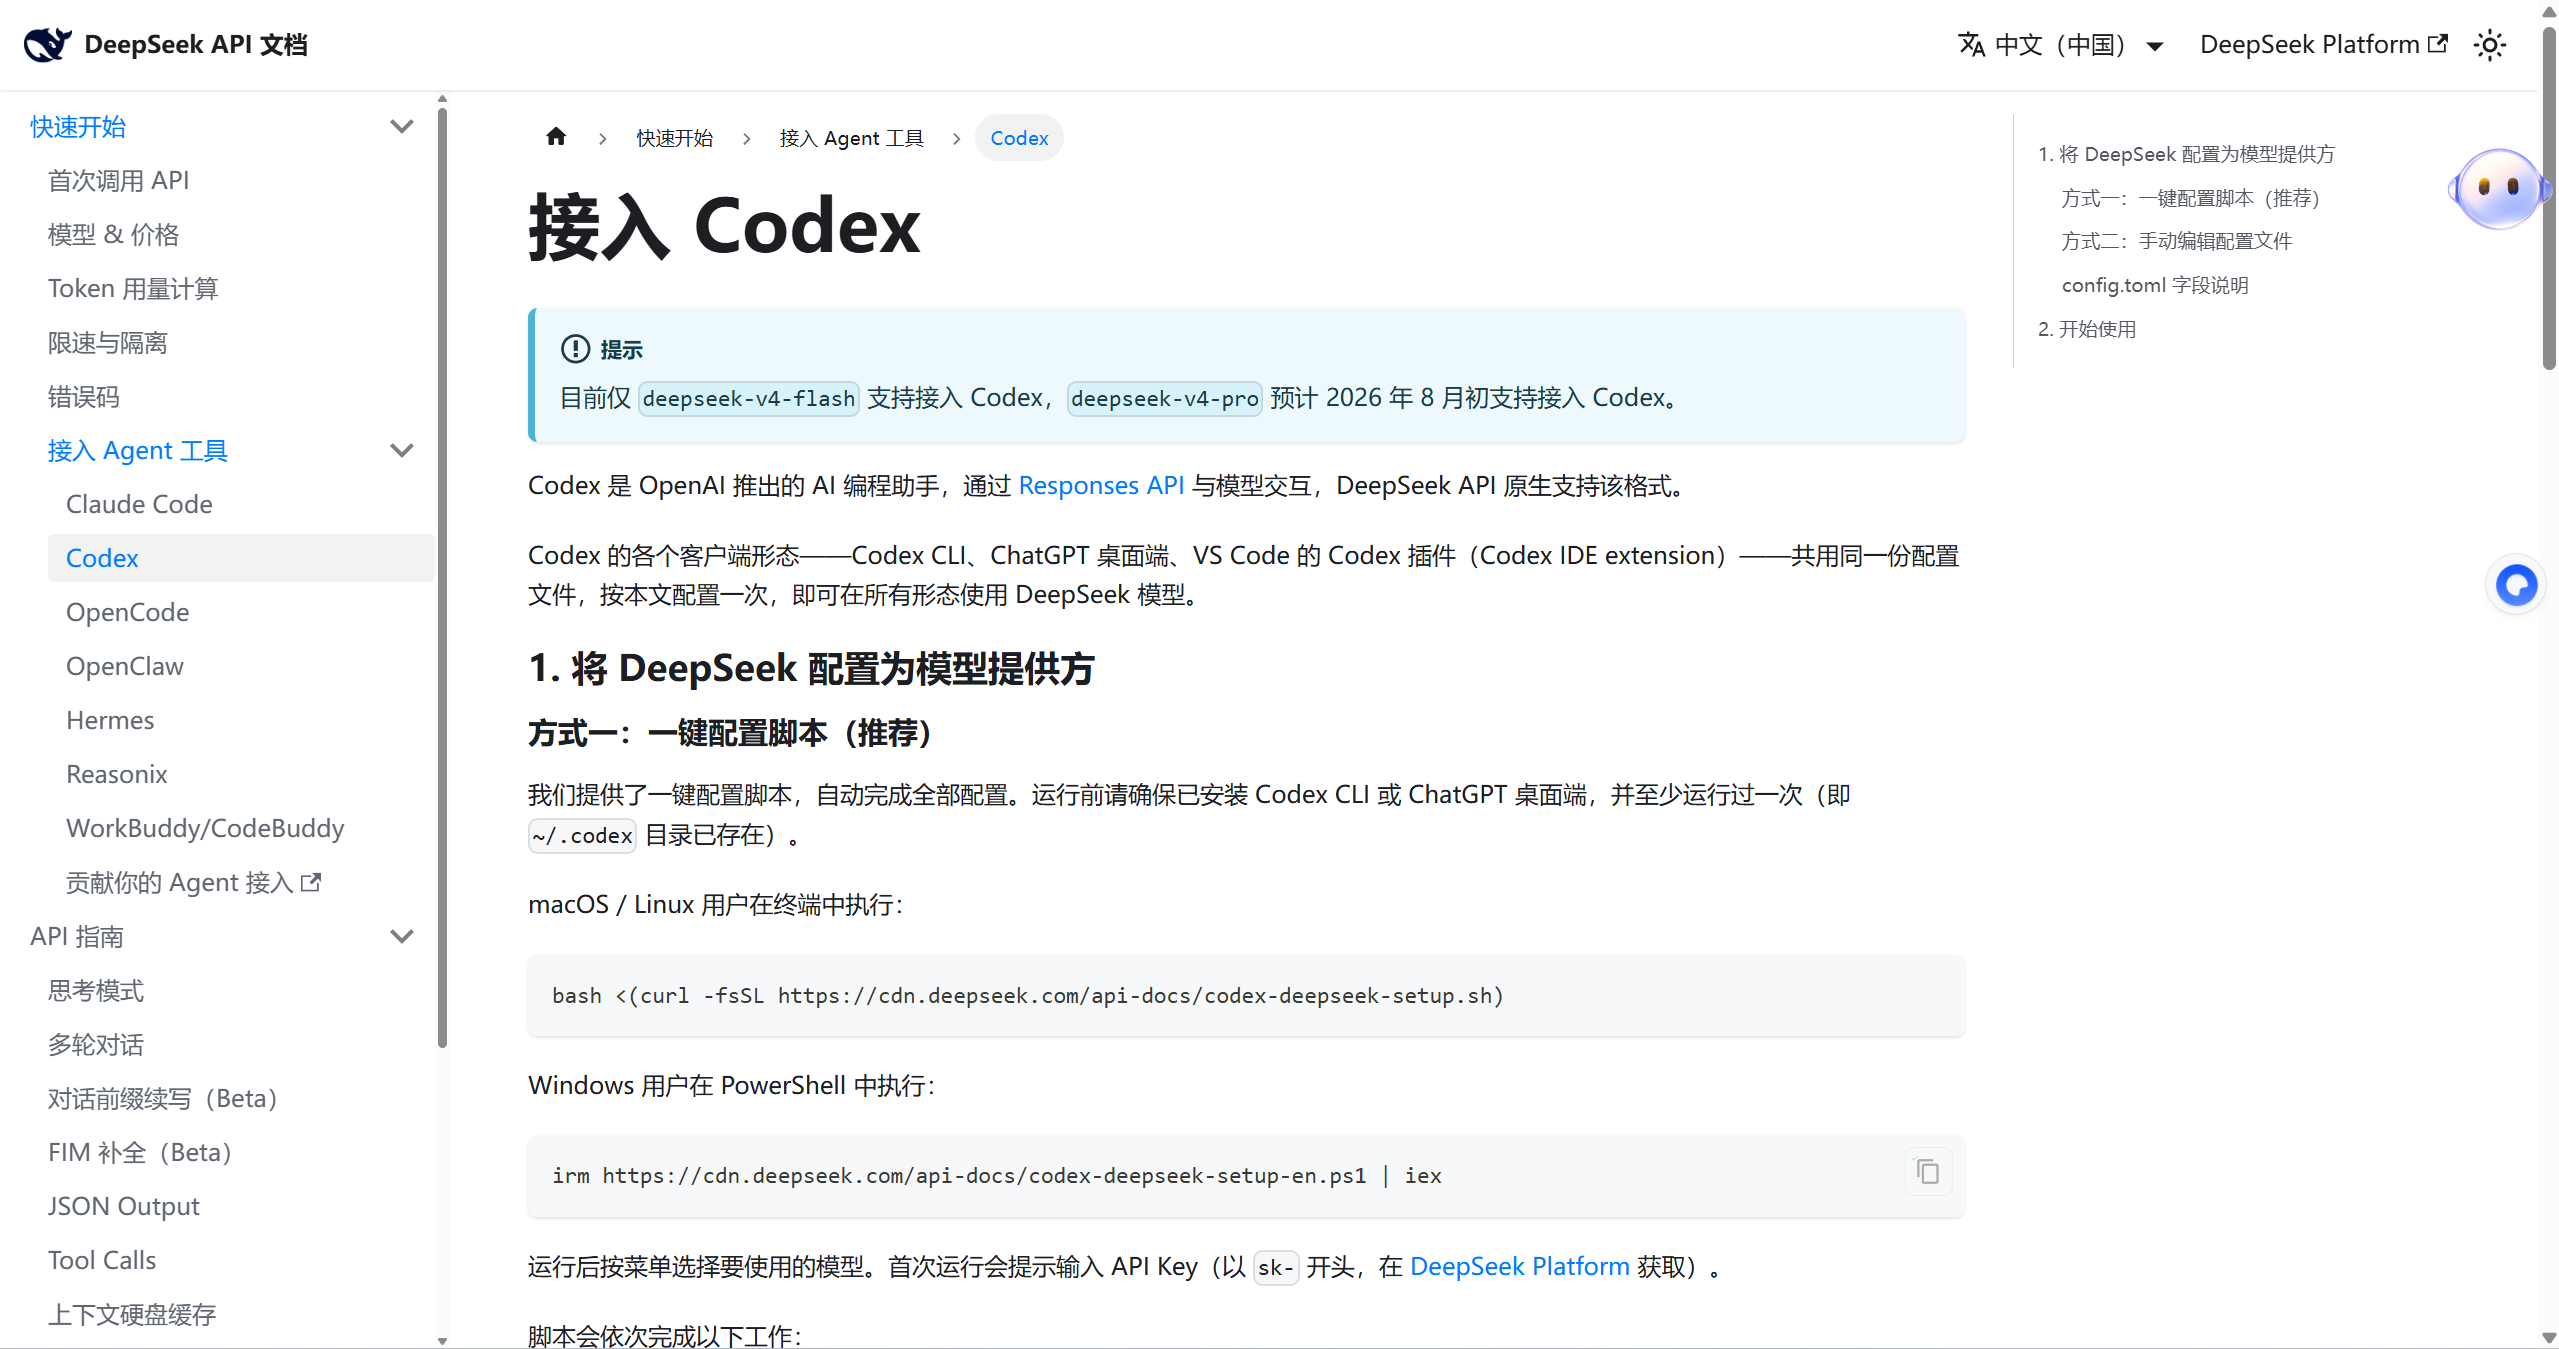Open 上下文硬盘缓存 in sidebar
Image resolution: width=2559 pixels, height=1349 pixels.
click(132, 1315)
